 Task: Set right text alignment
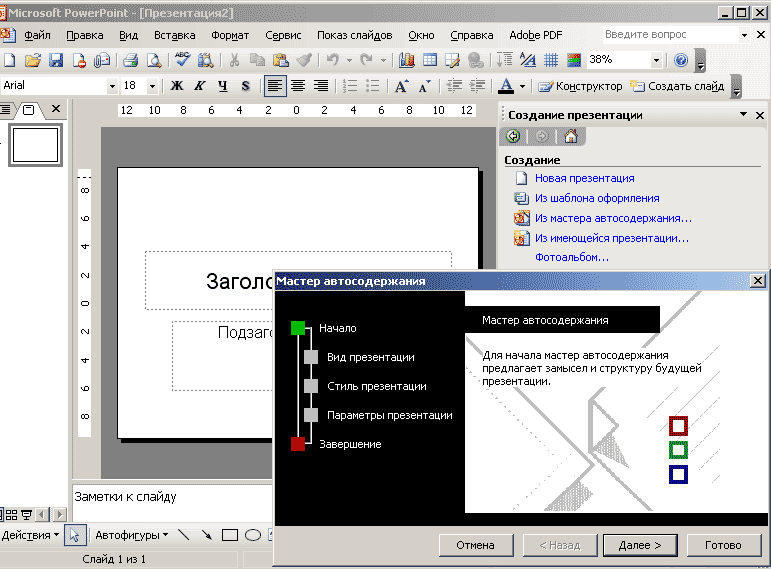click(321, 86)
